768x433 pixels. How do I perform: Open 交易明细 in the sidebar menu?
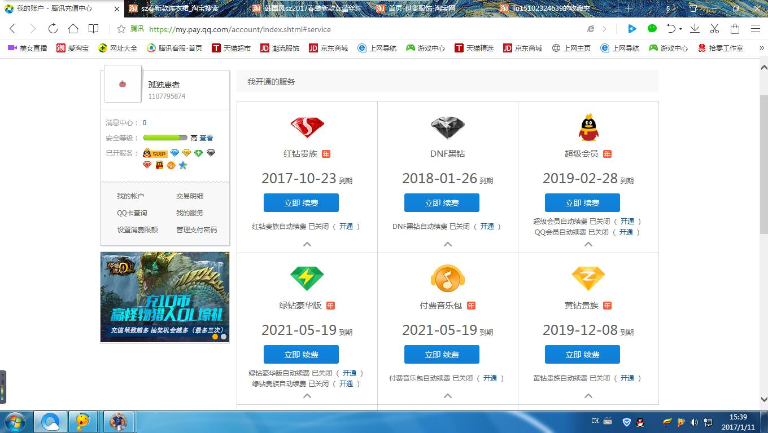pos(190,196)
